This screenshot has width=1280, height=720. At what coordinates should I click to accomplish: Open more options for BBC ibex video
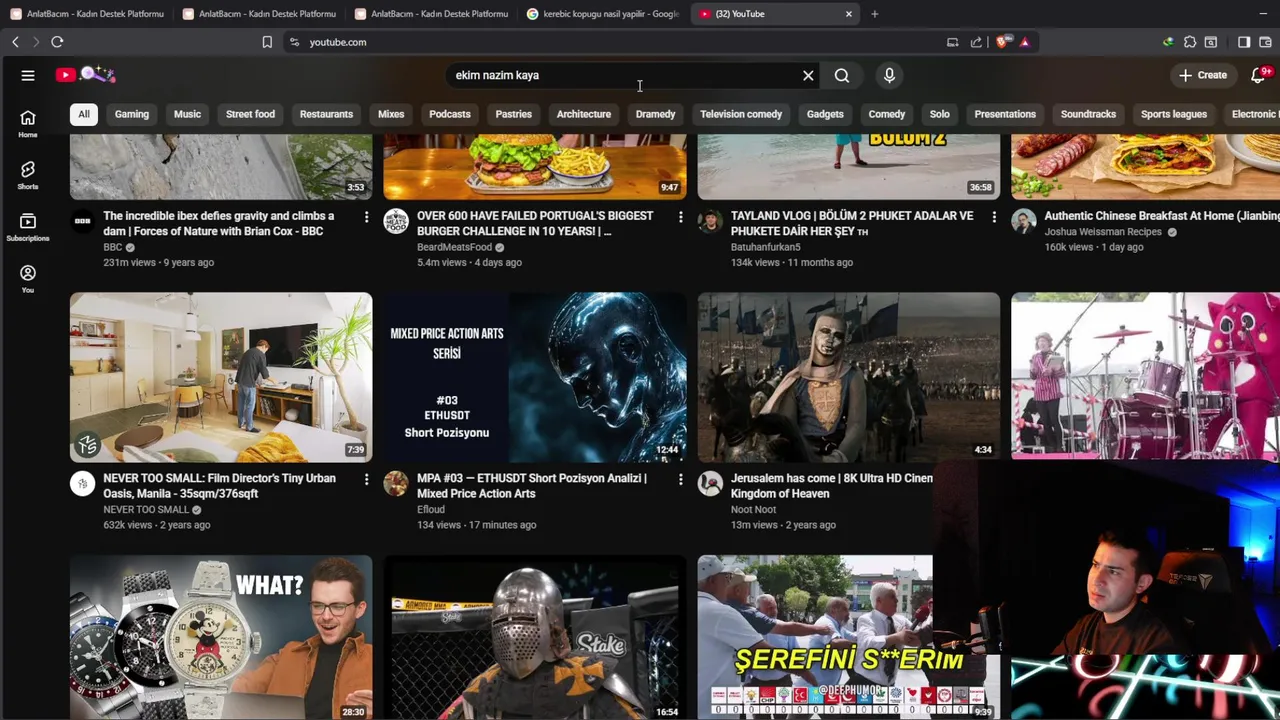pos(366,217)
